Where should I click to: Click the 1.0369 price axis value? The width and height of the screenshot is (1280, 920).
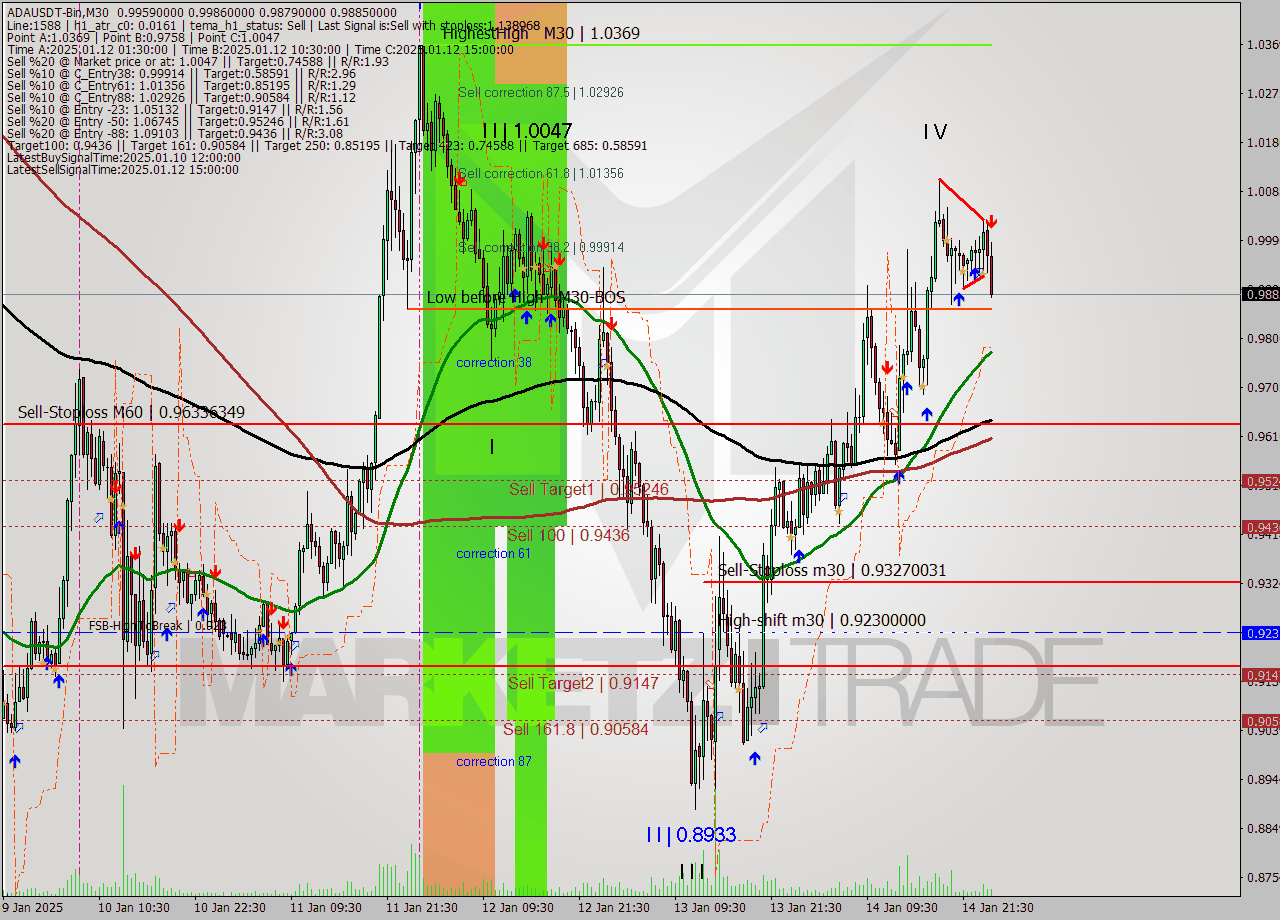(x=1262, y=44)
